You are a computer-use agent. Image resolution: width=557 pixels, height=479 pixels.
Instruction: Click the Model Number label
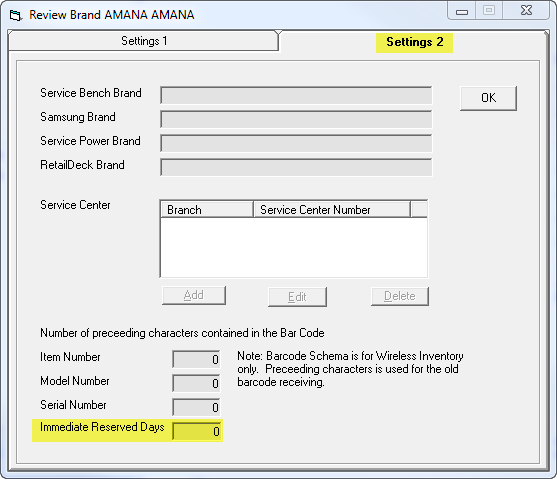(75, 381)
